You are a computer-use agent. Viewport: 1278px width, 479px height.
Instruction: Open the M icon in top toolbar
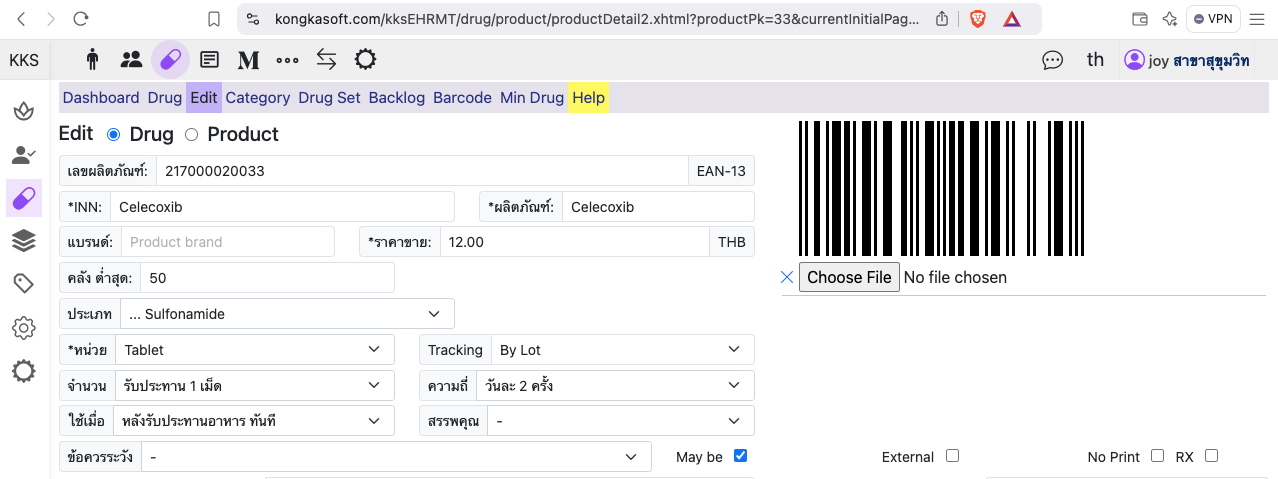(x=248, y=60)
